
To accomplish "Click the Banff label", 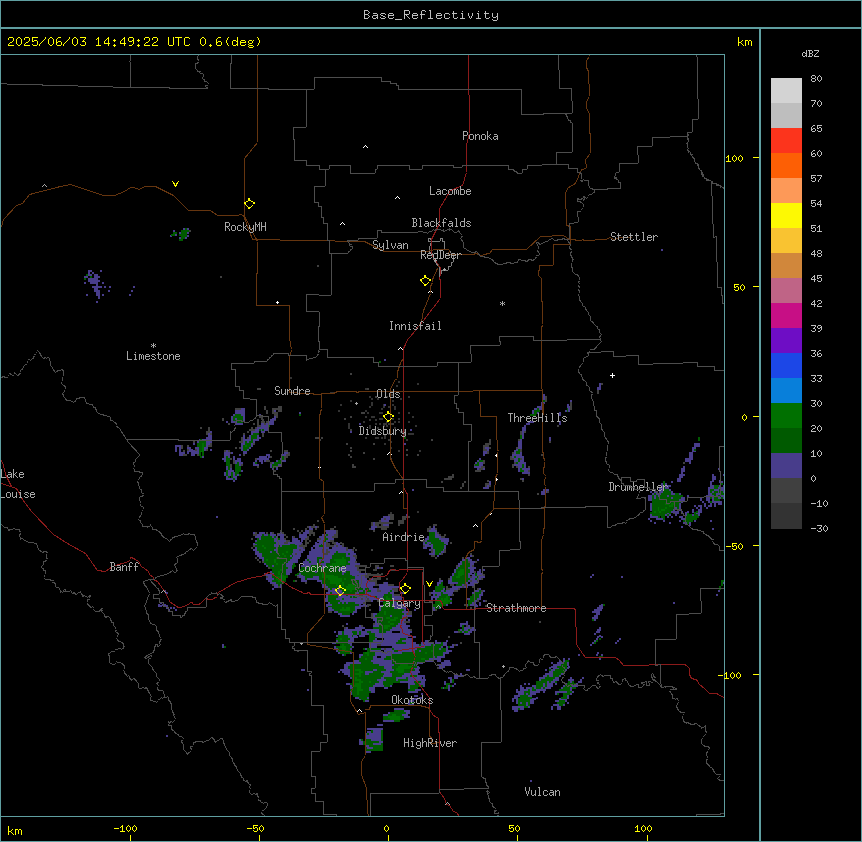I will click(124, 567).
